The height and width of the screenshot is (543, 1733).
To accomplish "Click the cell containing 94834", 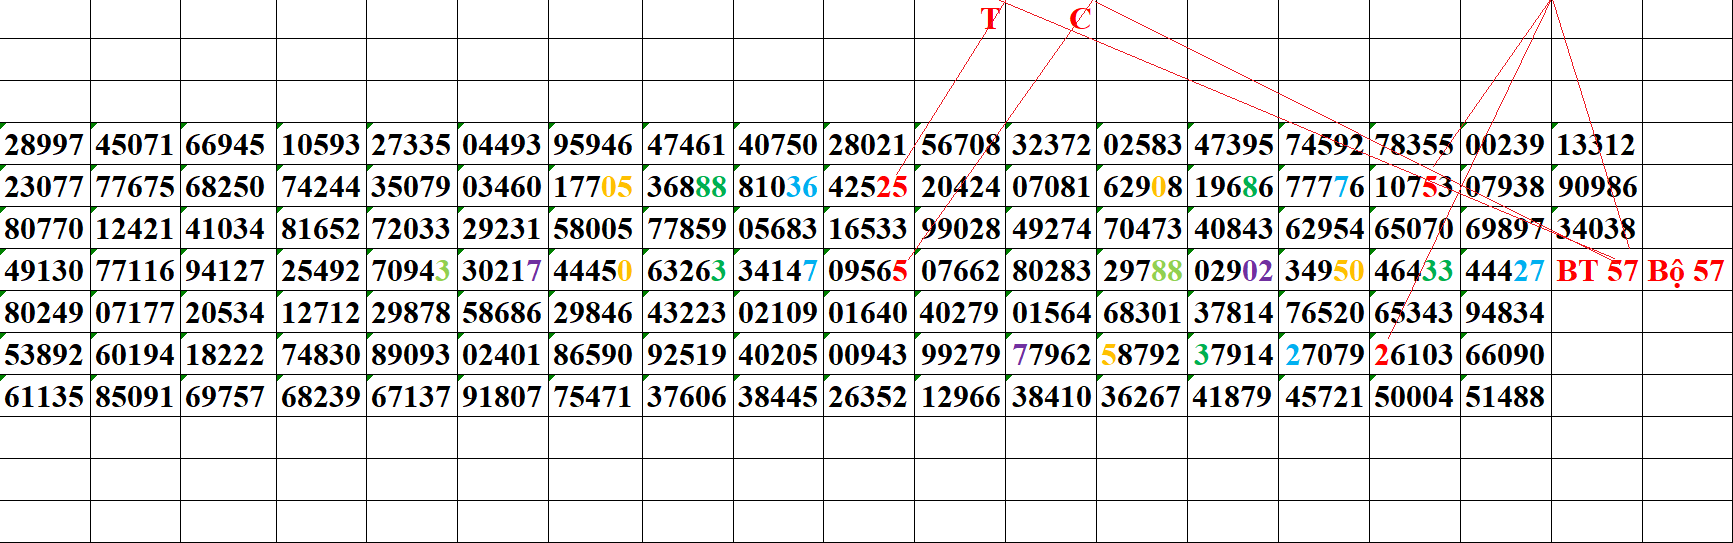I will 1504,313.
